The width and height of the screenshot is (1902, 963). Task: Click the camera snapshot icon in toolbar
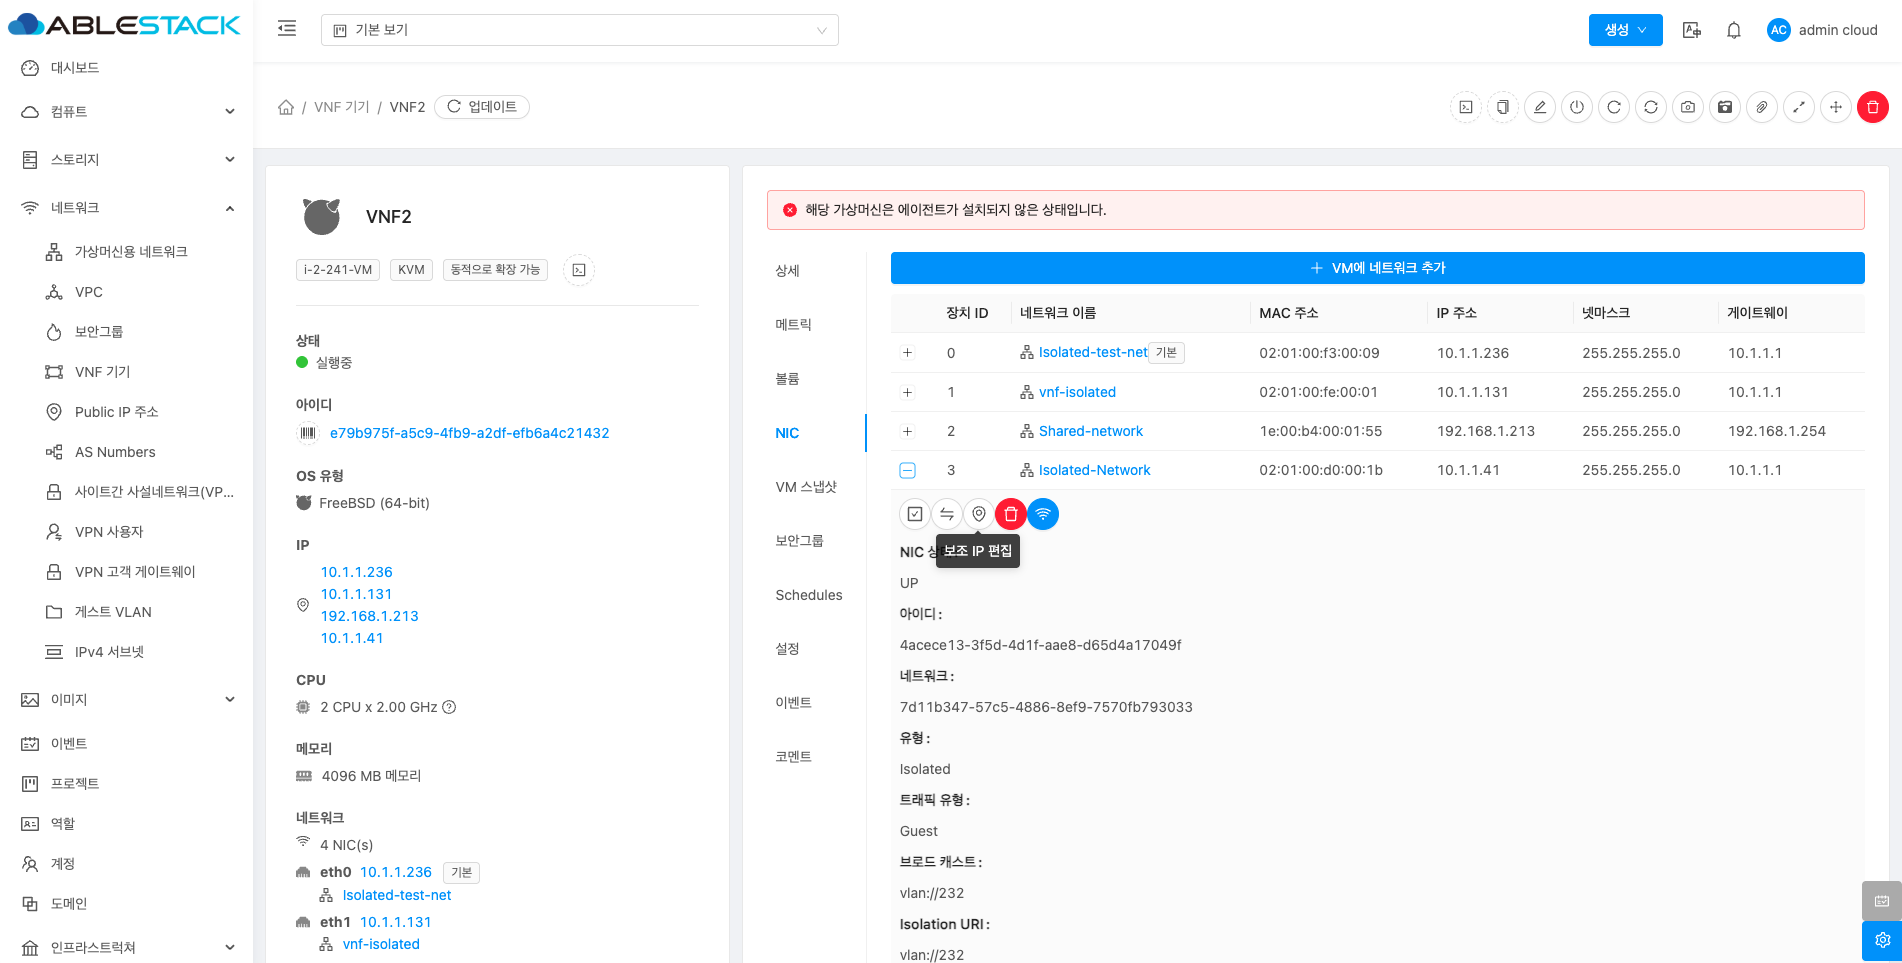coord(1688,107)
